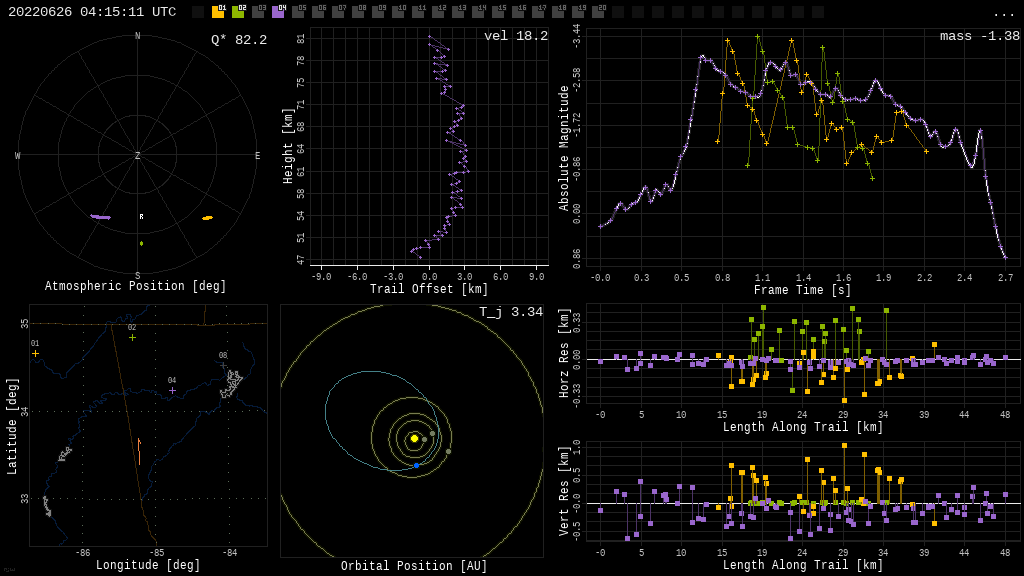Toggle station 04 purple box
The image size is (1024, 576).
click(278, 12)
